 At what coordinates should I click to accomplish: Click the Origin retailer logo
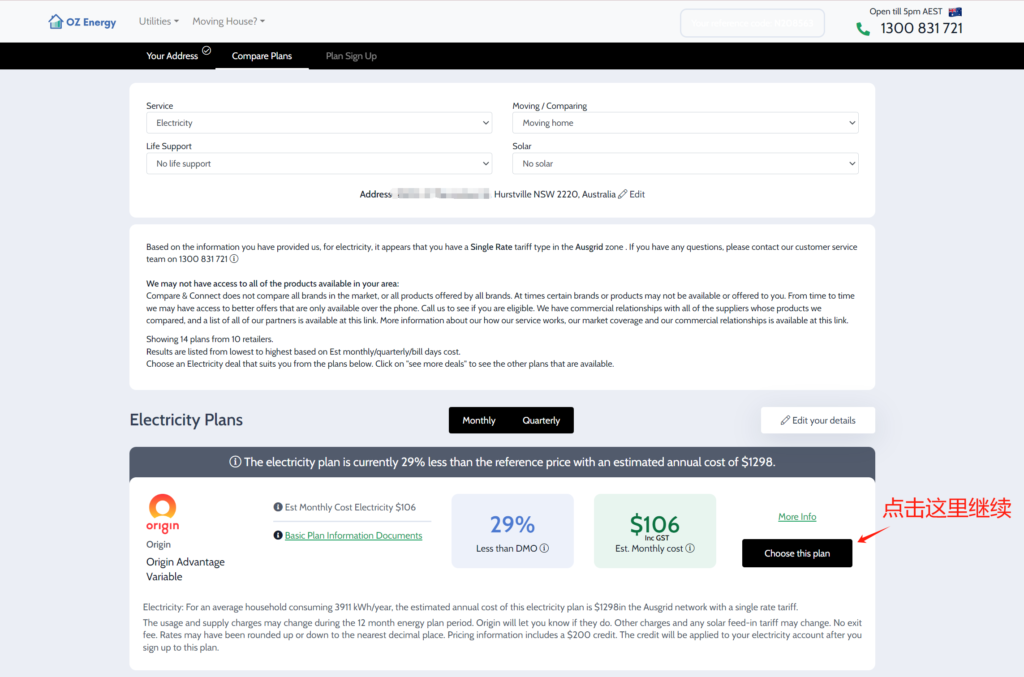pos(163,514)
